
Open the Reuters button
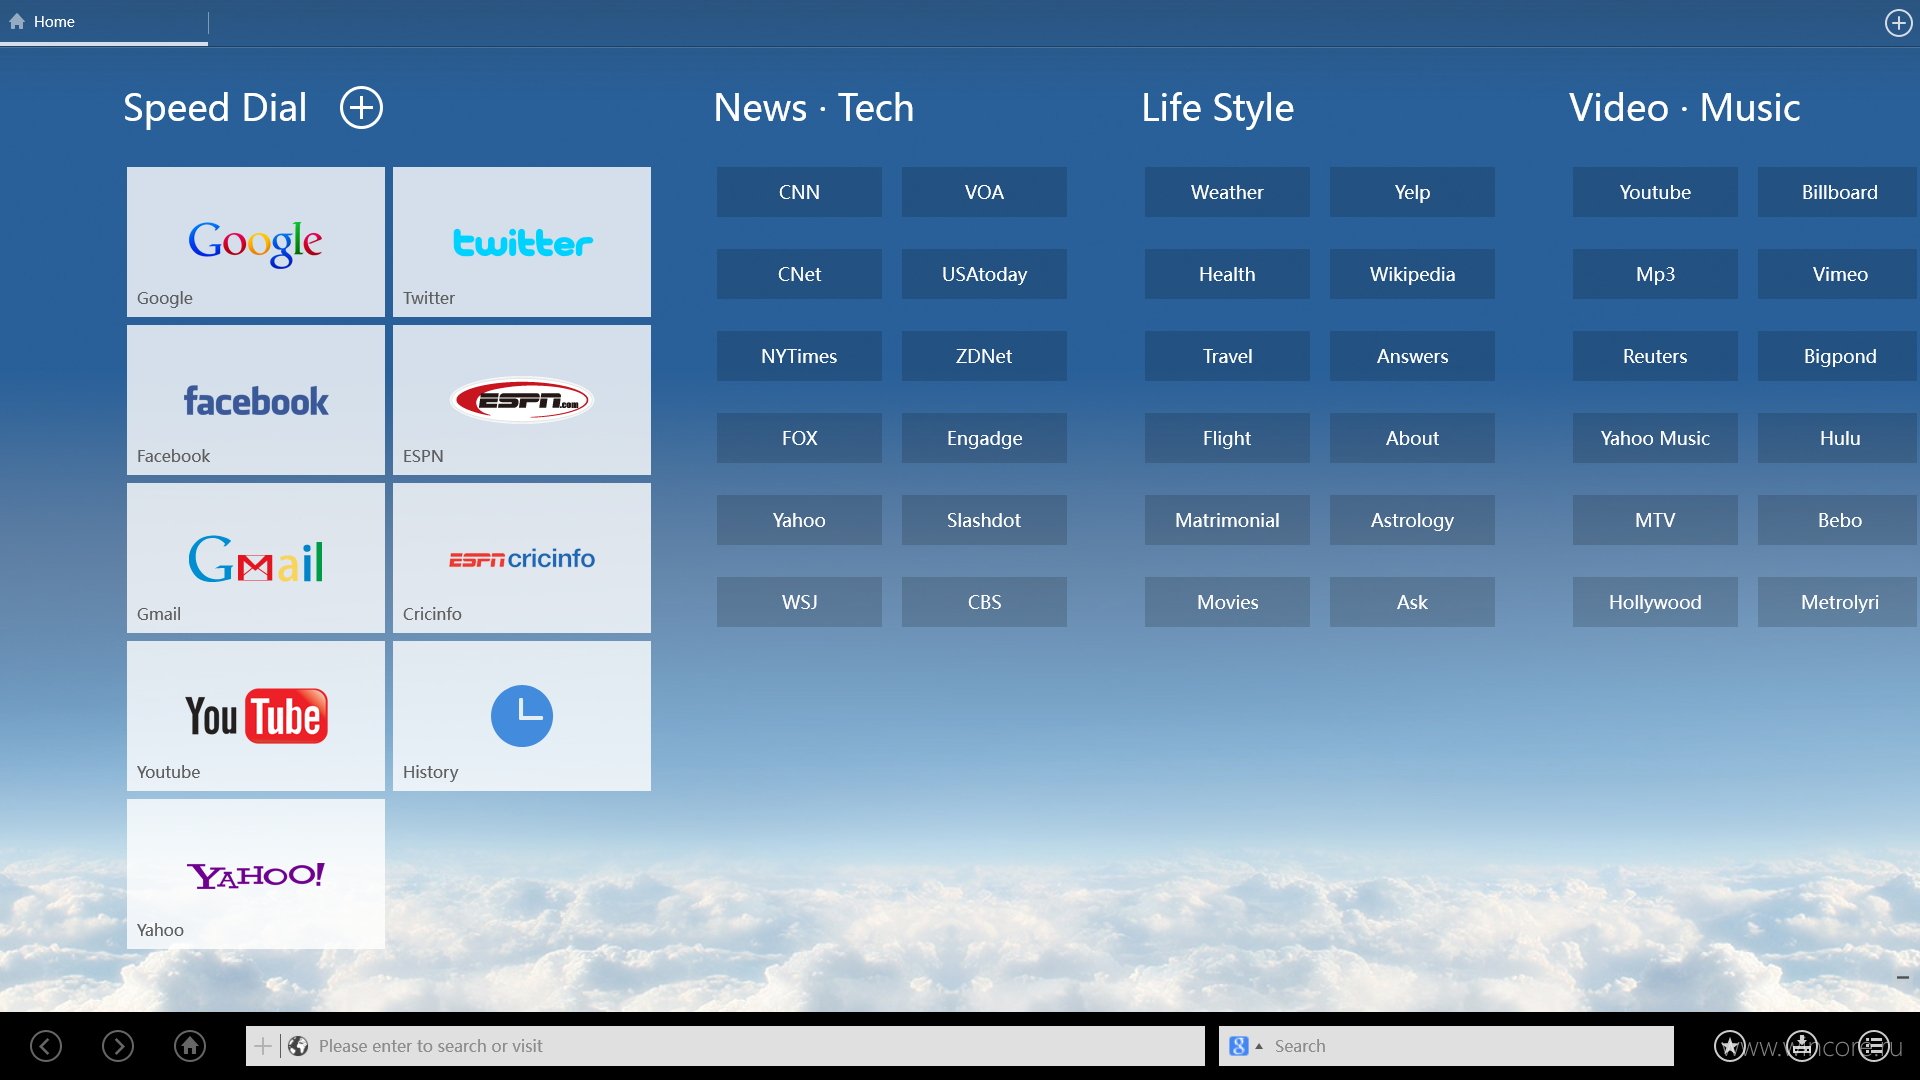click(x=1655, y=356)
